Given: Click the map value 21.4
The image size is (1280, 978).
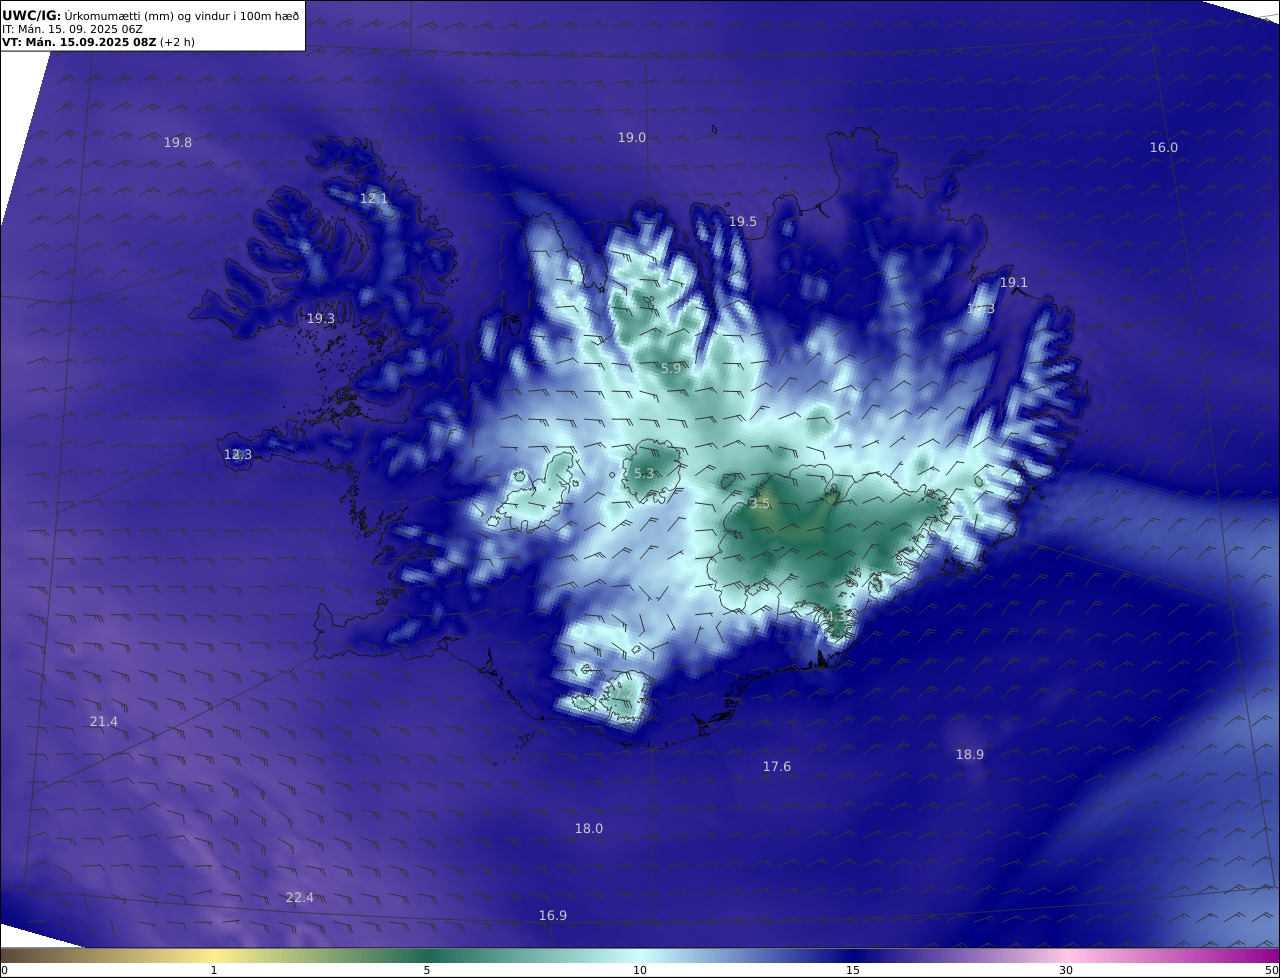Looking at the screenshot, I should (103, 722).
